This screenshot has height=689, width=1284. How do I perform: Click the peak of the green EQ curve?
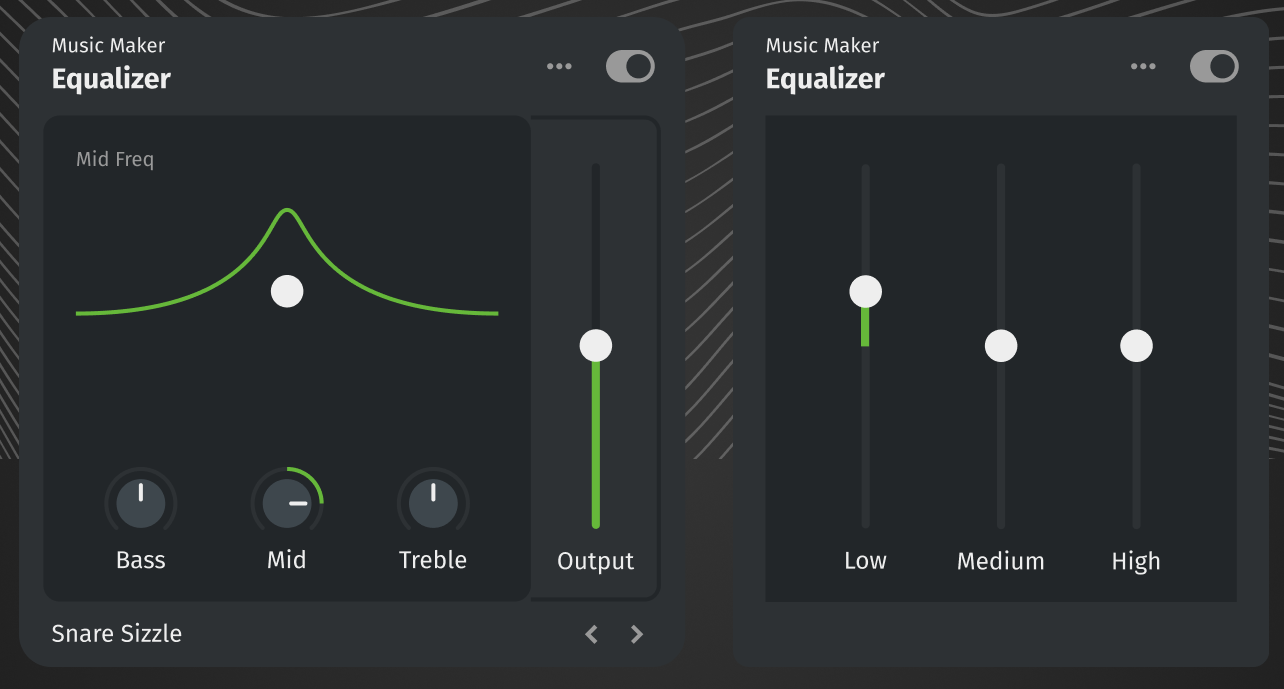[288, 210]
